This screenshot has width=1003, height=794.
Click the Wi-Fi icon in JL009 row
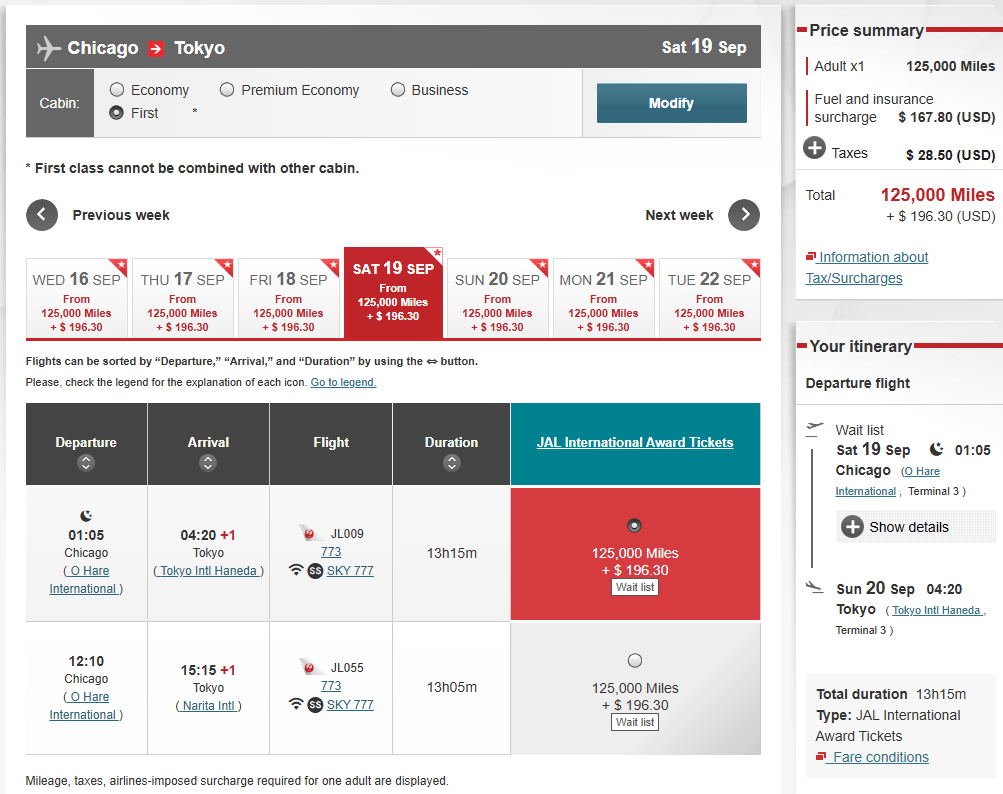pos(296,569)
